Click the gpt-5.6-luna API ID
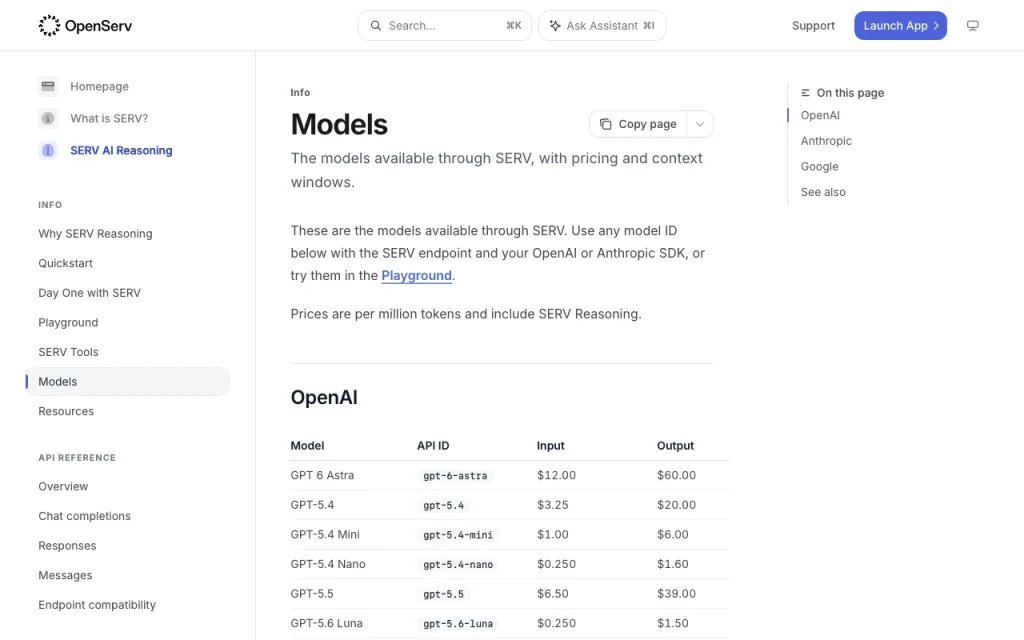Screen dimensions: 1024x640 [458, 624]
